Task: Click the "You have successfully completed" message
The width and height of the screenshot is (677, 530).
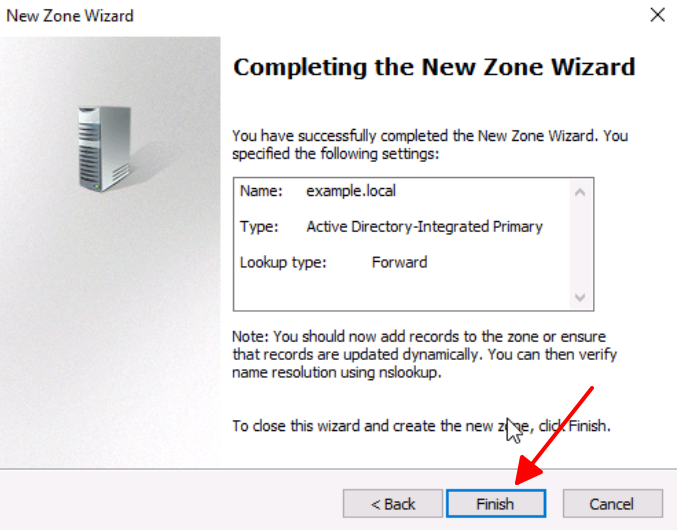Action: tap(430, 145)
